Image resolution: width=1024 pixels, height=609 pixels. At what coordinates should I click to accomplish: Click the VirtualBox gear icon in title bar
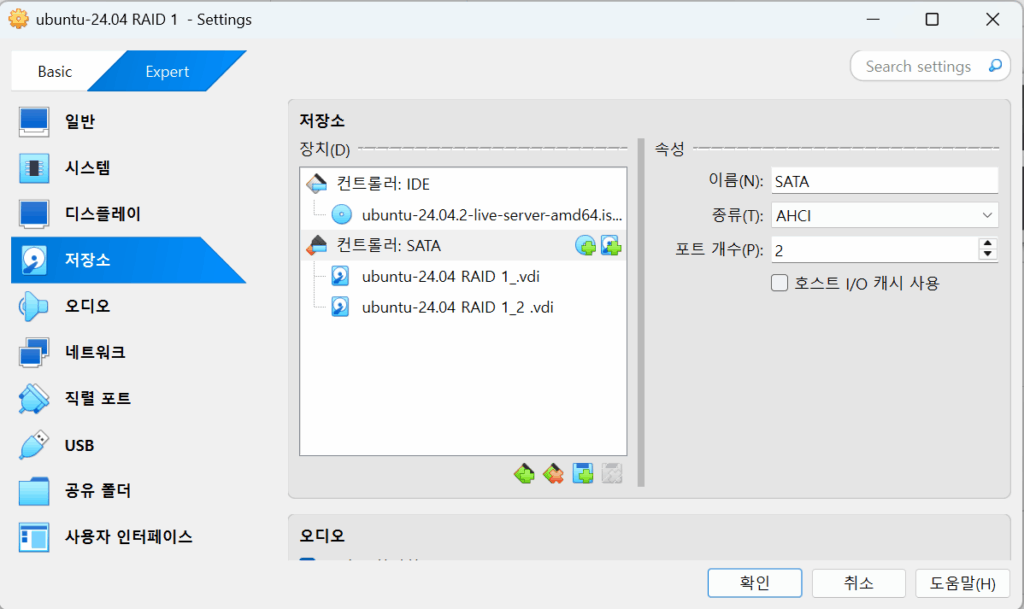tap(18, 19)
